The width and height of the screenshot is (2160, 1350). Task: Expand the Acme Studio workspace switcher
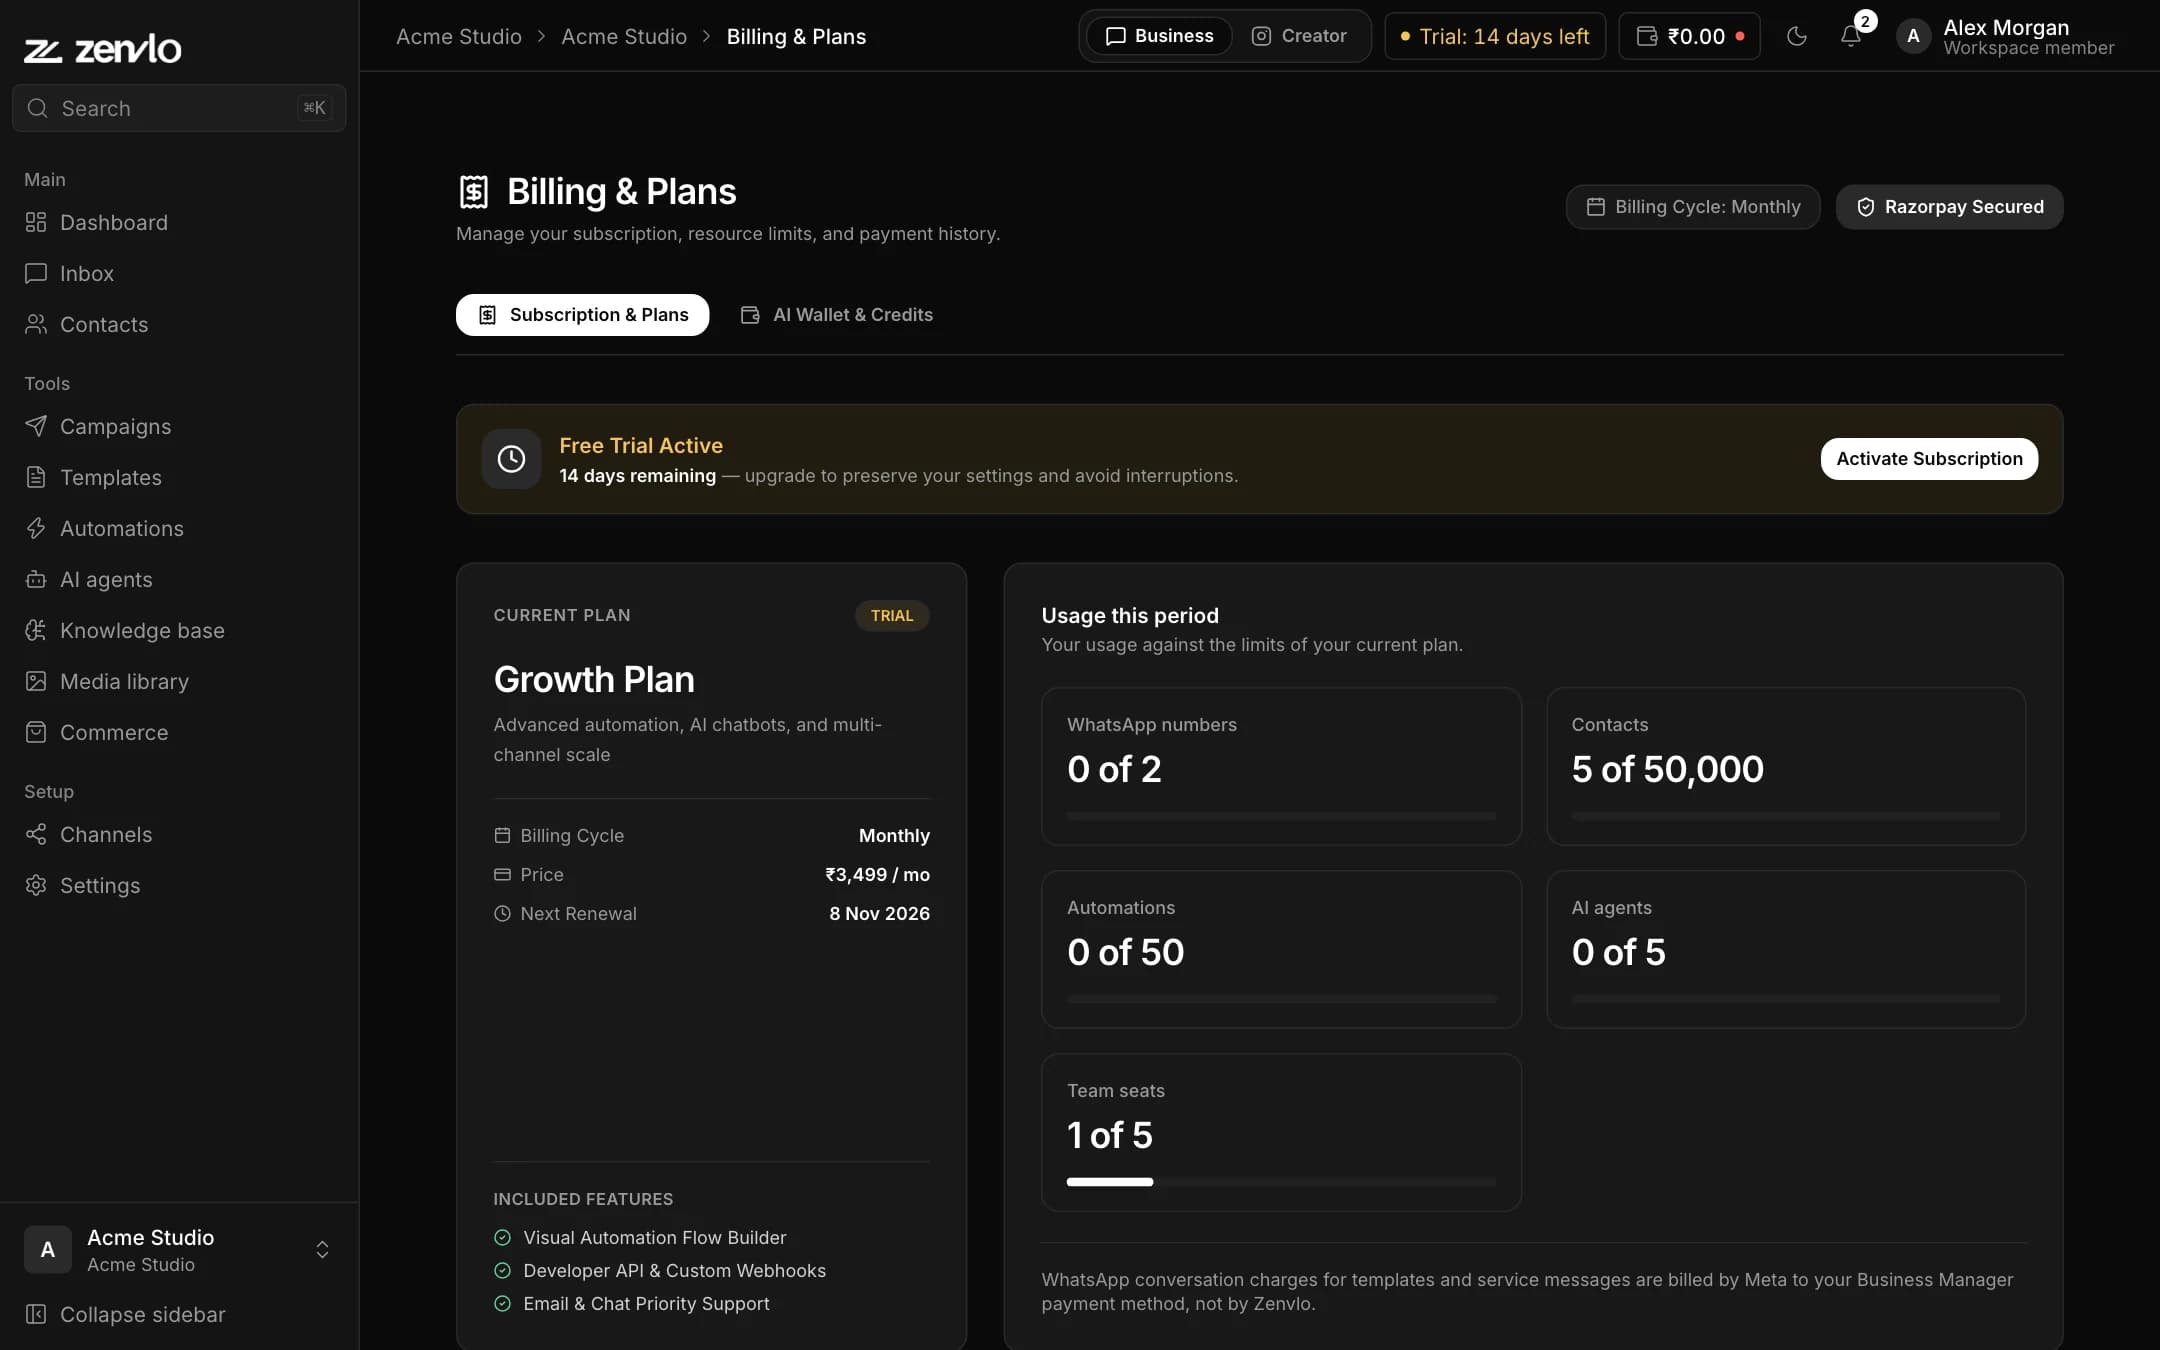pyautogui.click(x=179, y=1250)
